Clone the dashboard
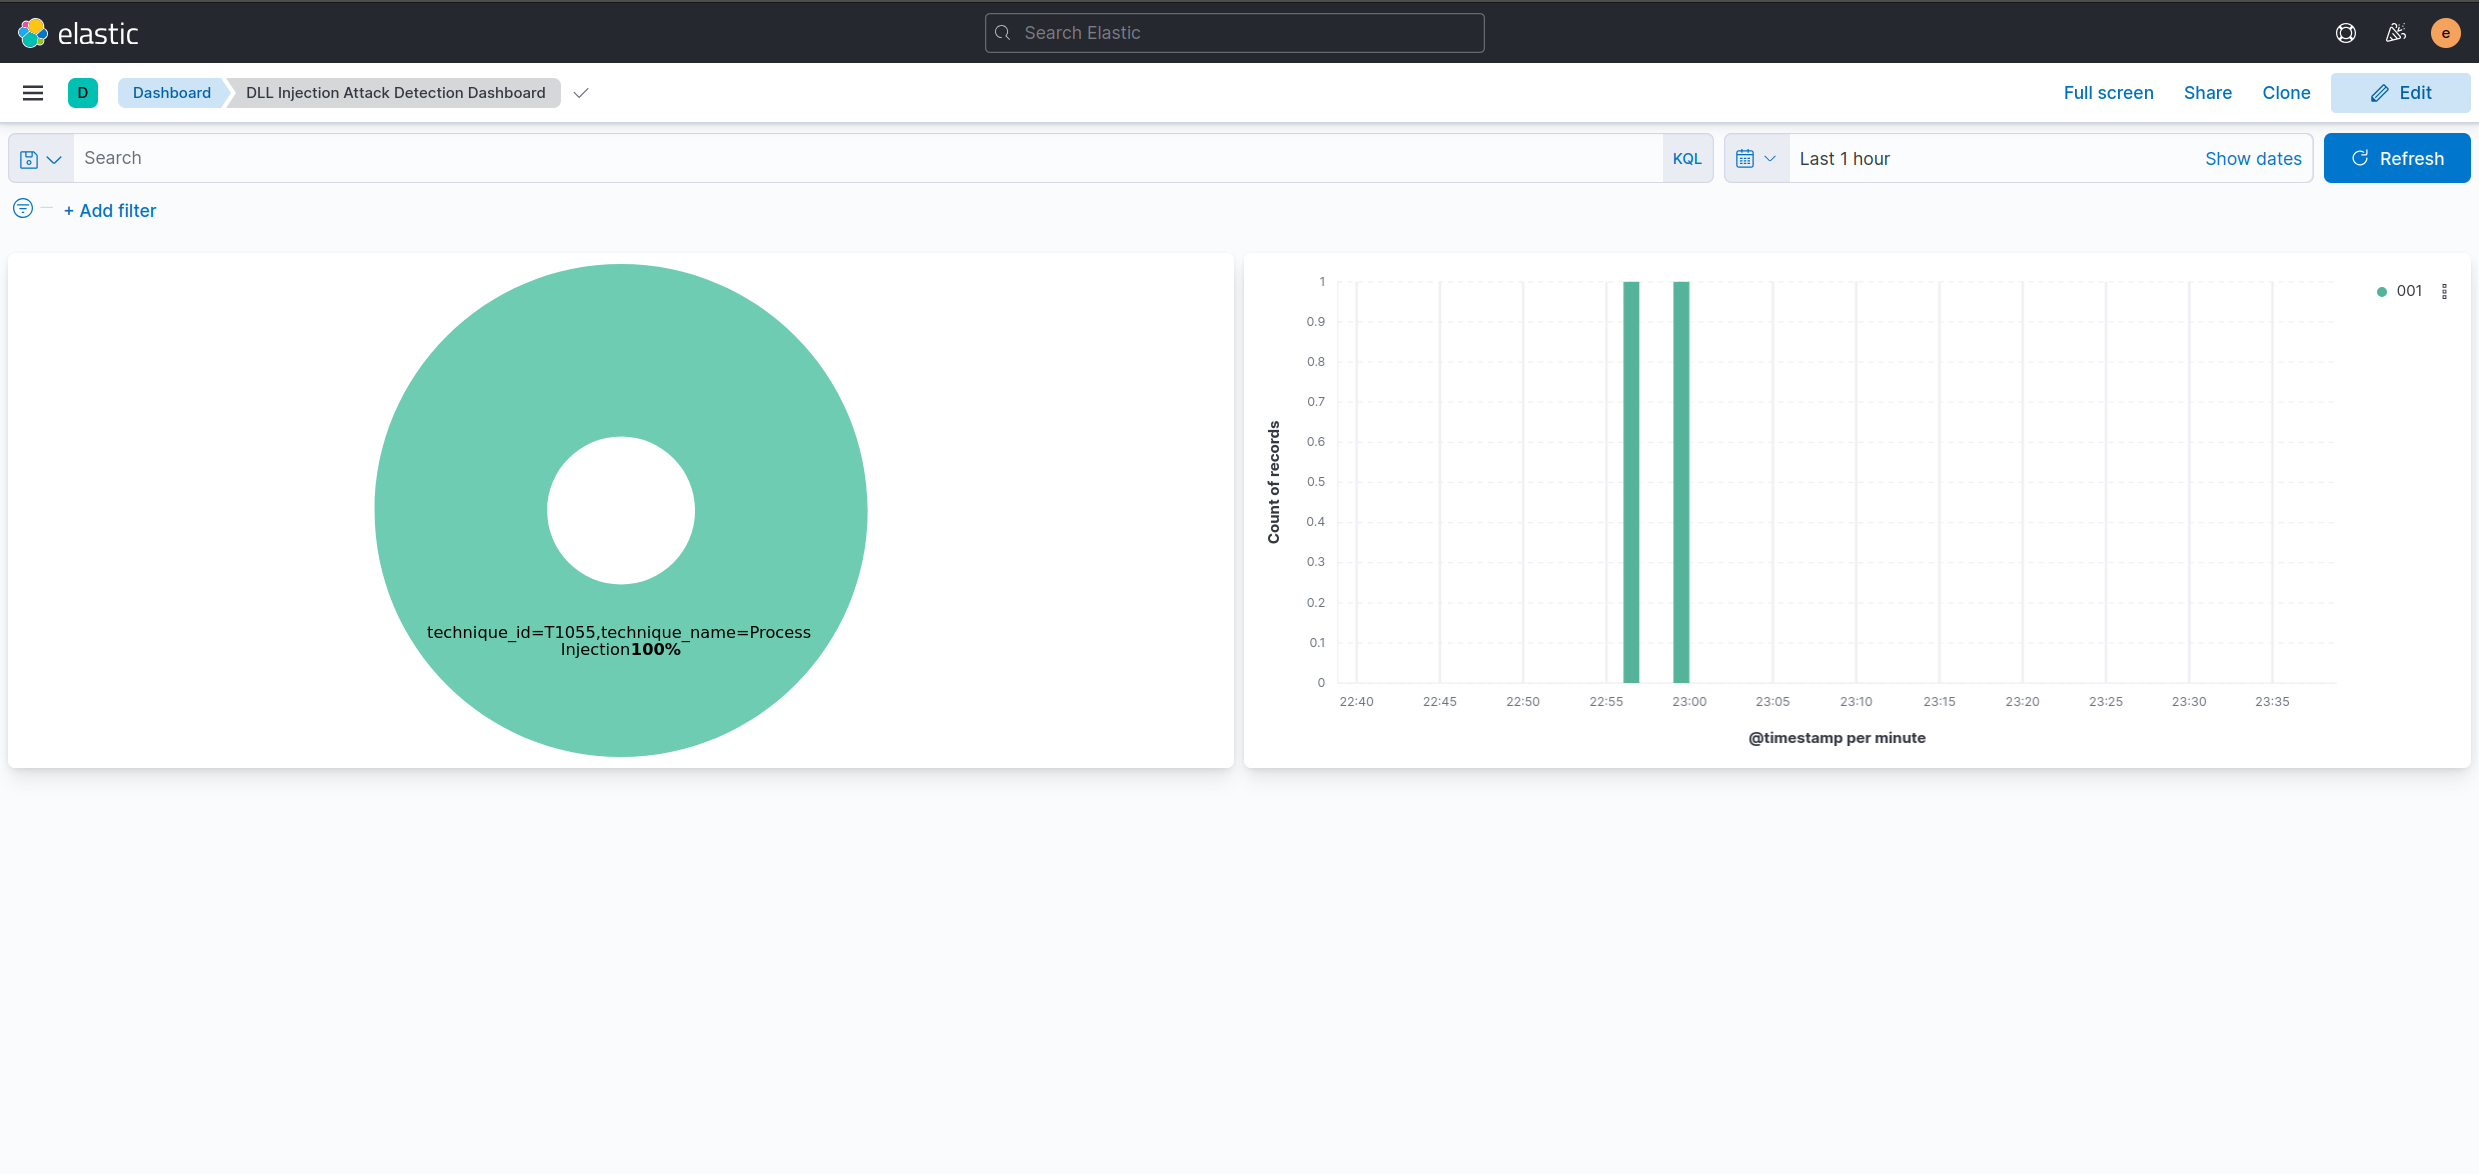 [2286, 93]
